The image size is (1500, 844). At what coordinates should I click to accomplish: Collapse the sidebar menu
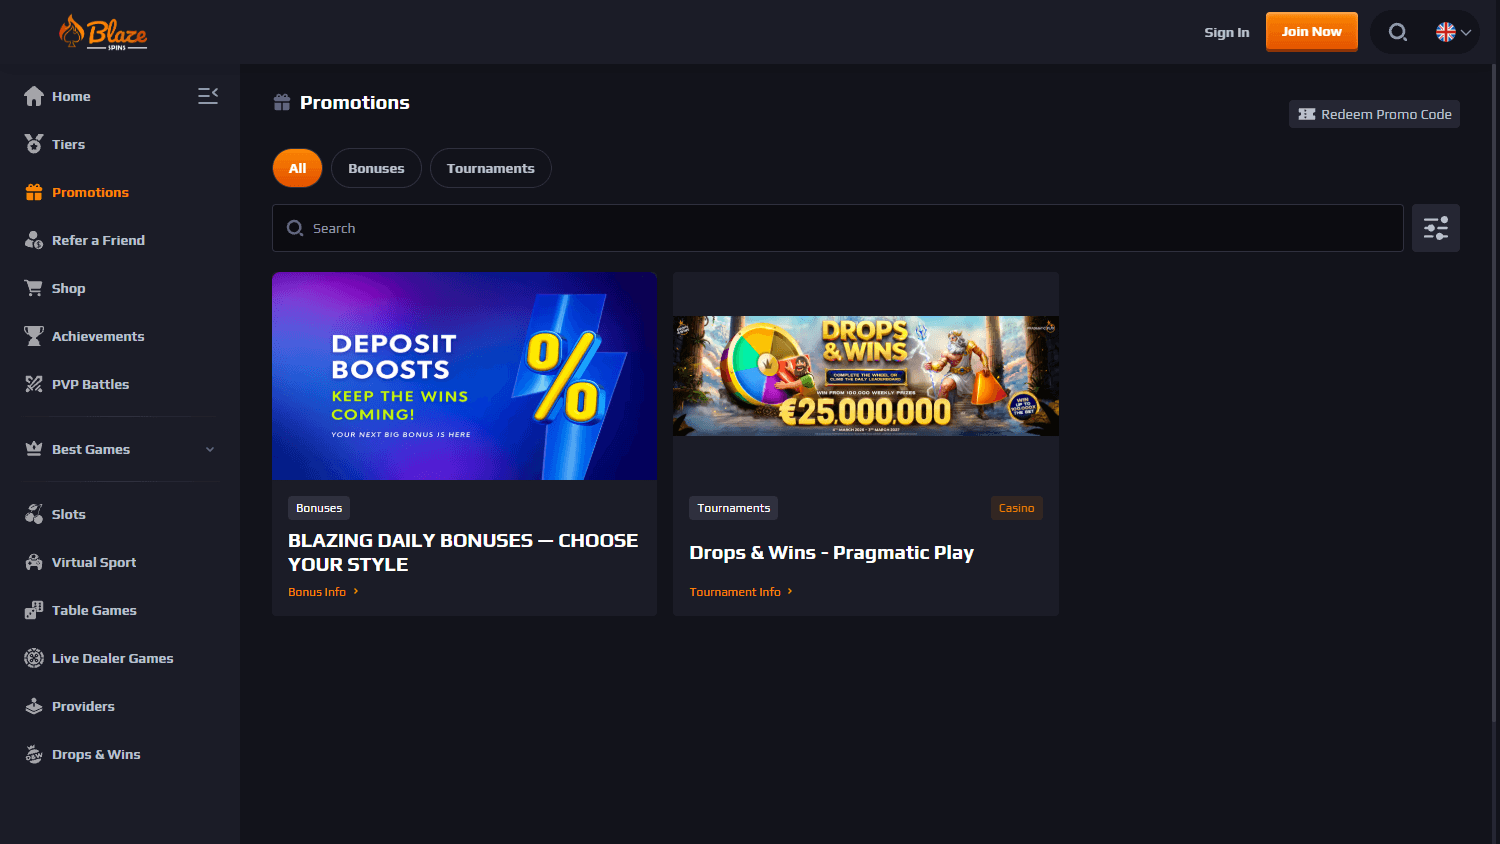pyautogui.click(x=208, y=96)
